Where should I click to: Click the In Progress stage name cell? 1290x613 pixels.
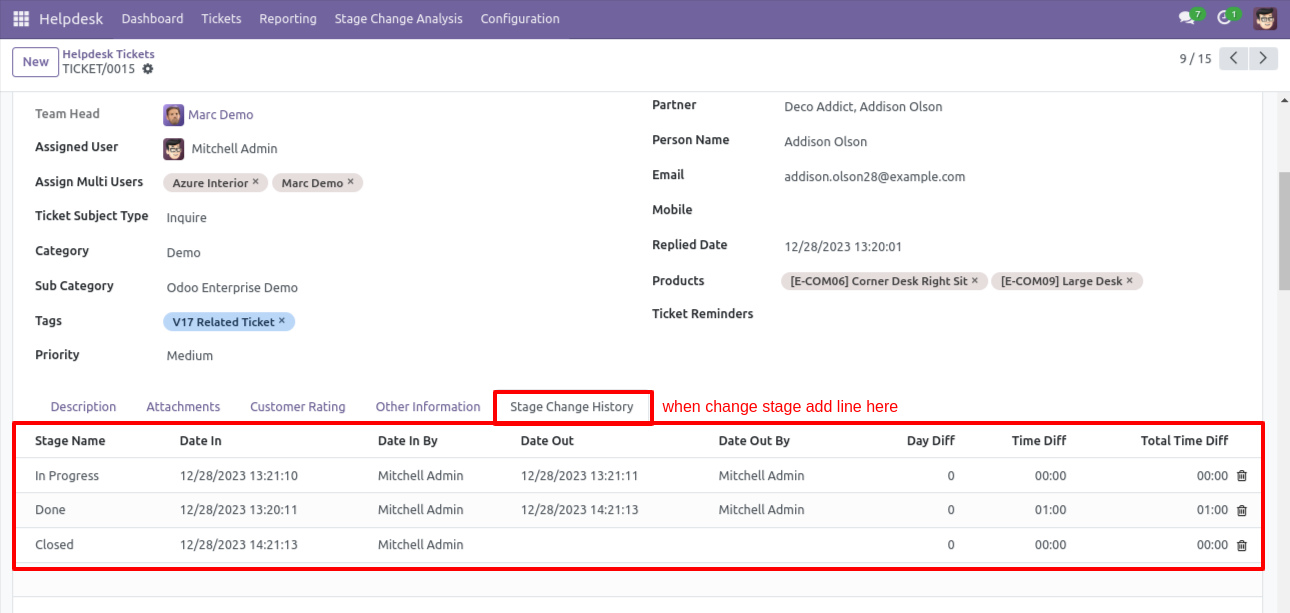(67, 476)
